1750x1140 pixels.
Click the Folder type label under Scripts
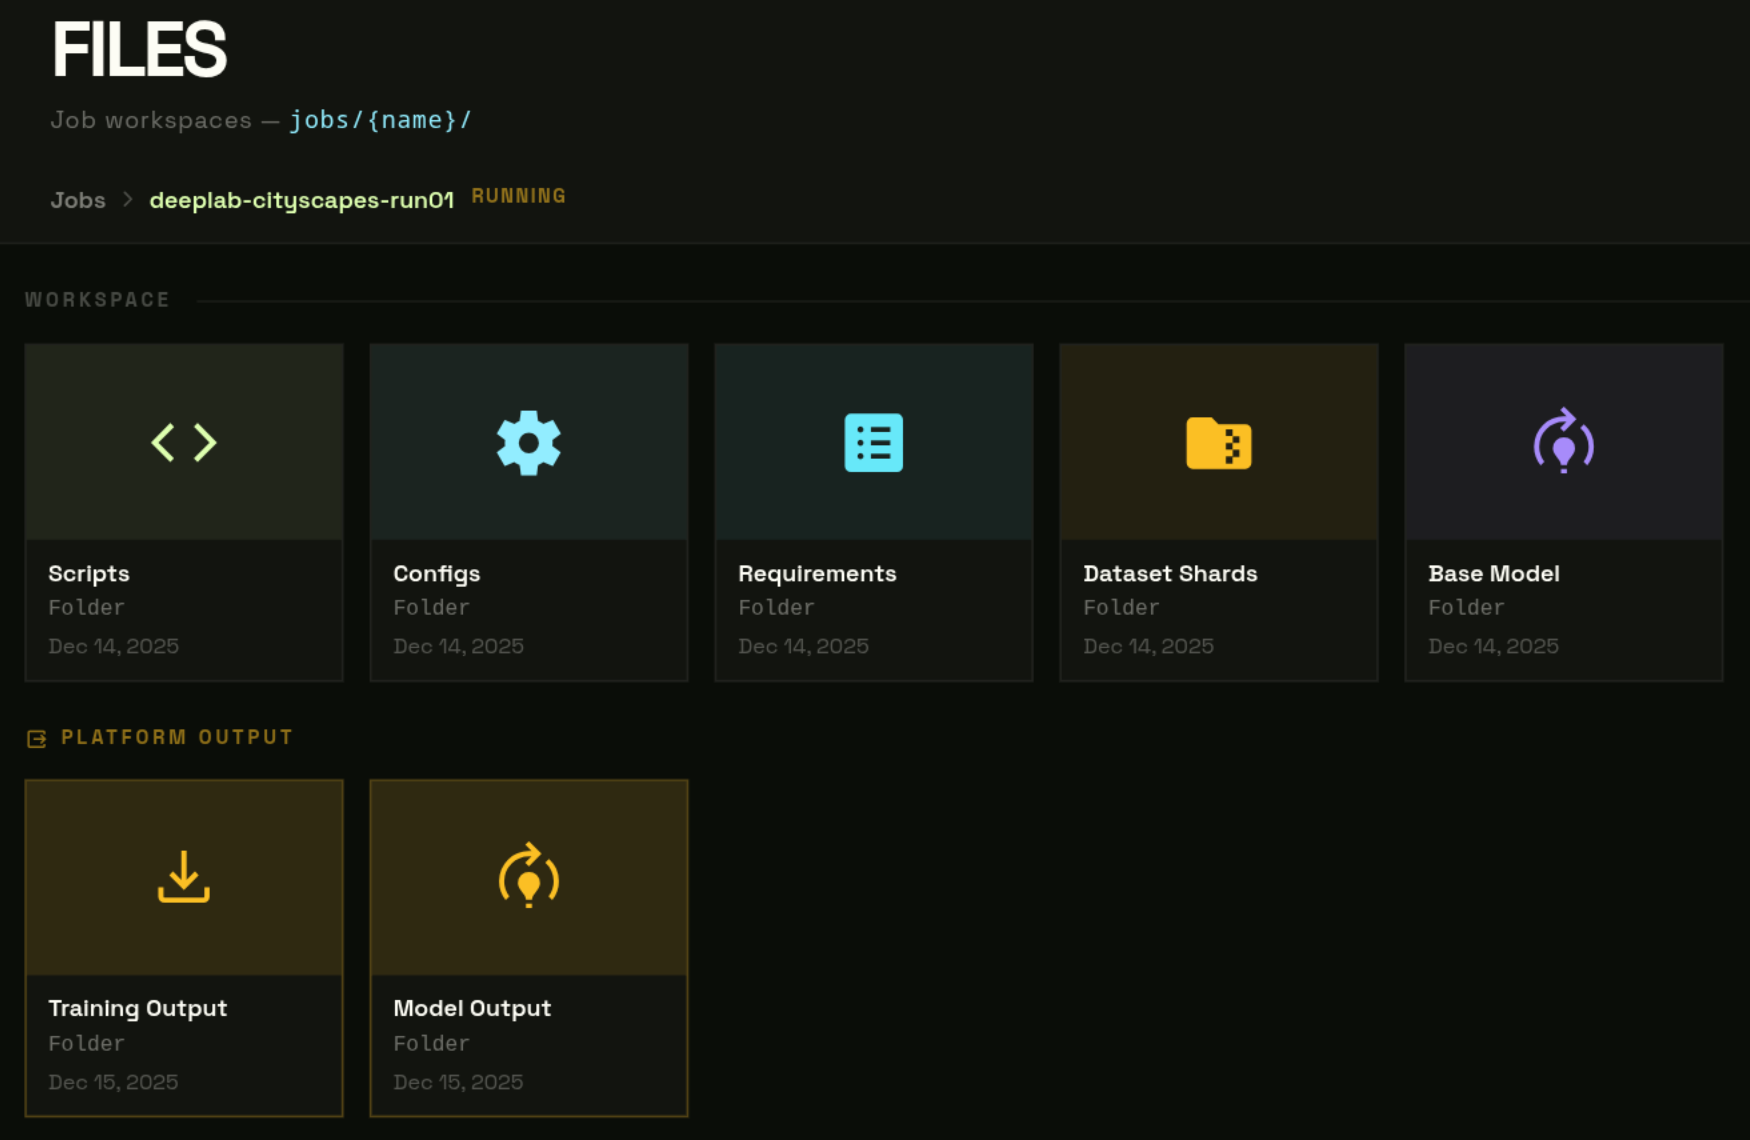(x=87, y=608)
